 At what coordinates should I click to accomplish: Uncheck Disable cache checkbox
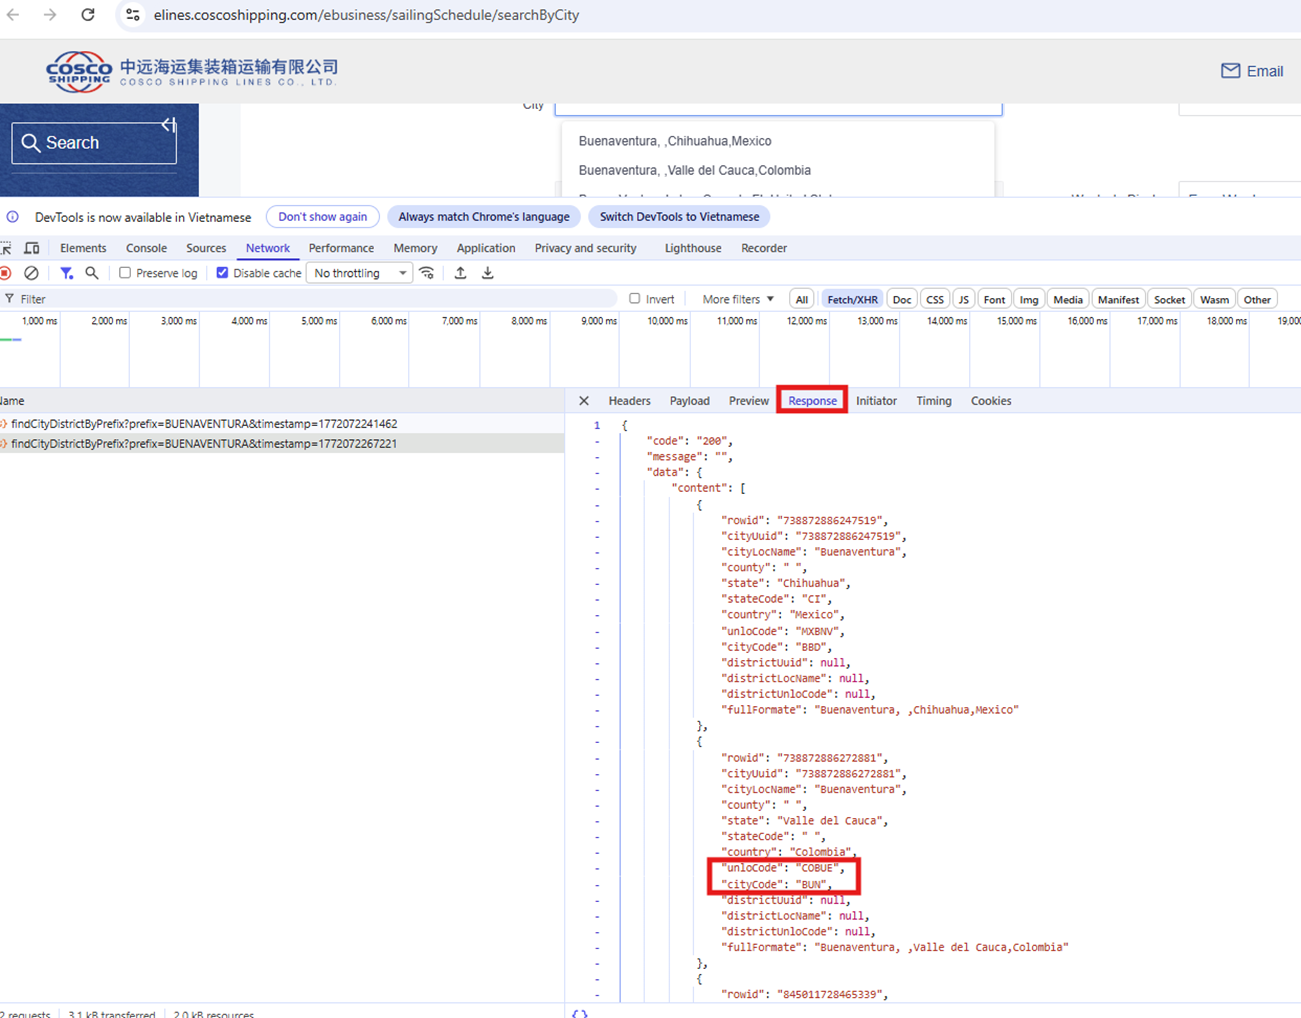point(222,273)
